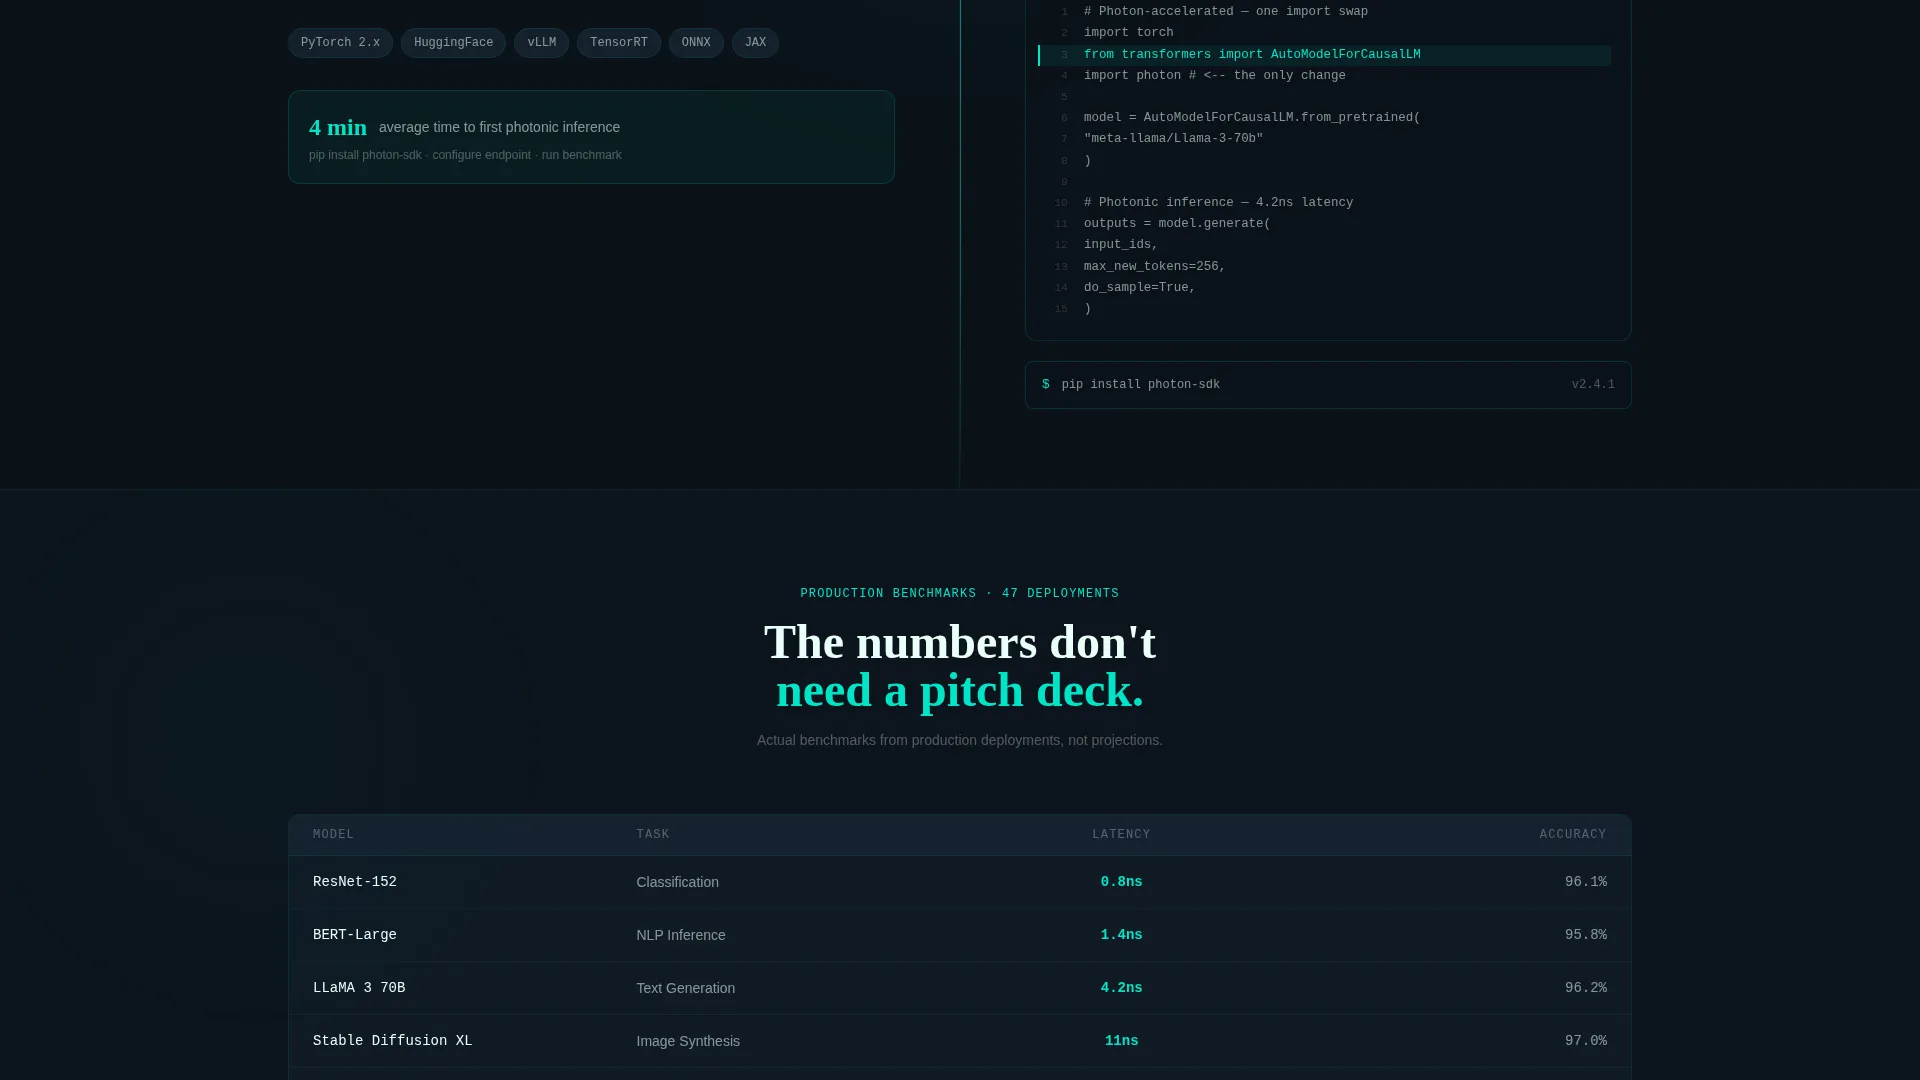Click the teal heading 'need a pitch deck.'
Viewport: 1920px width, 1080px height.
(960, 690)
